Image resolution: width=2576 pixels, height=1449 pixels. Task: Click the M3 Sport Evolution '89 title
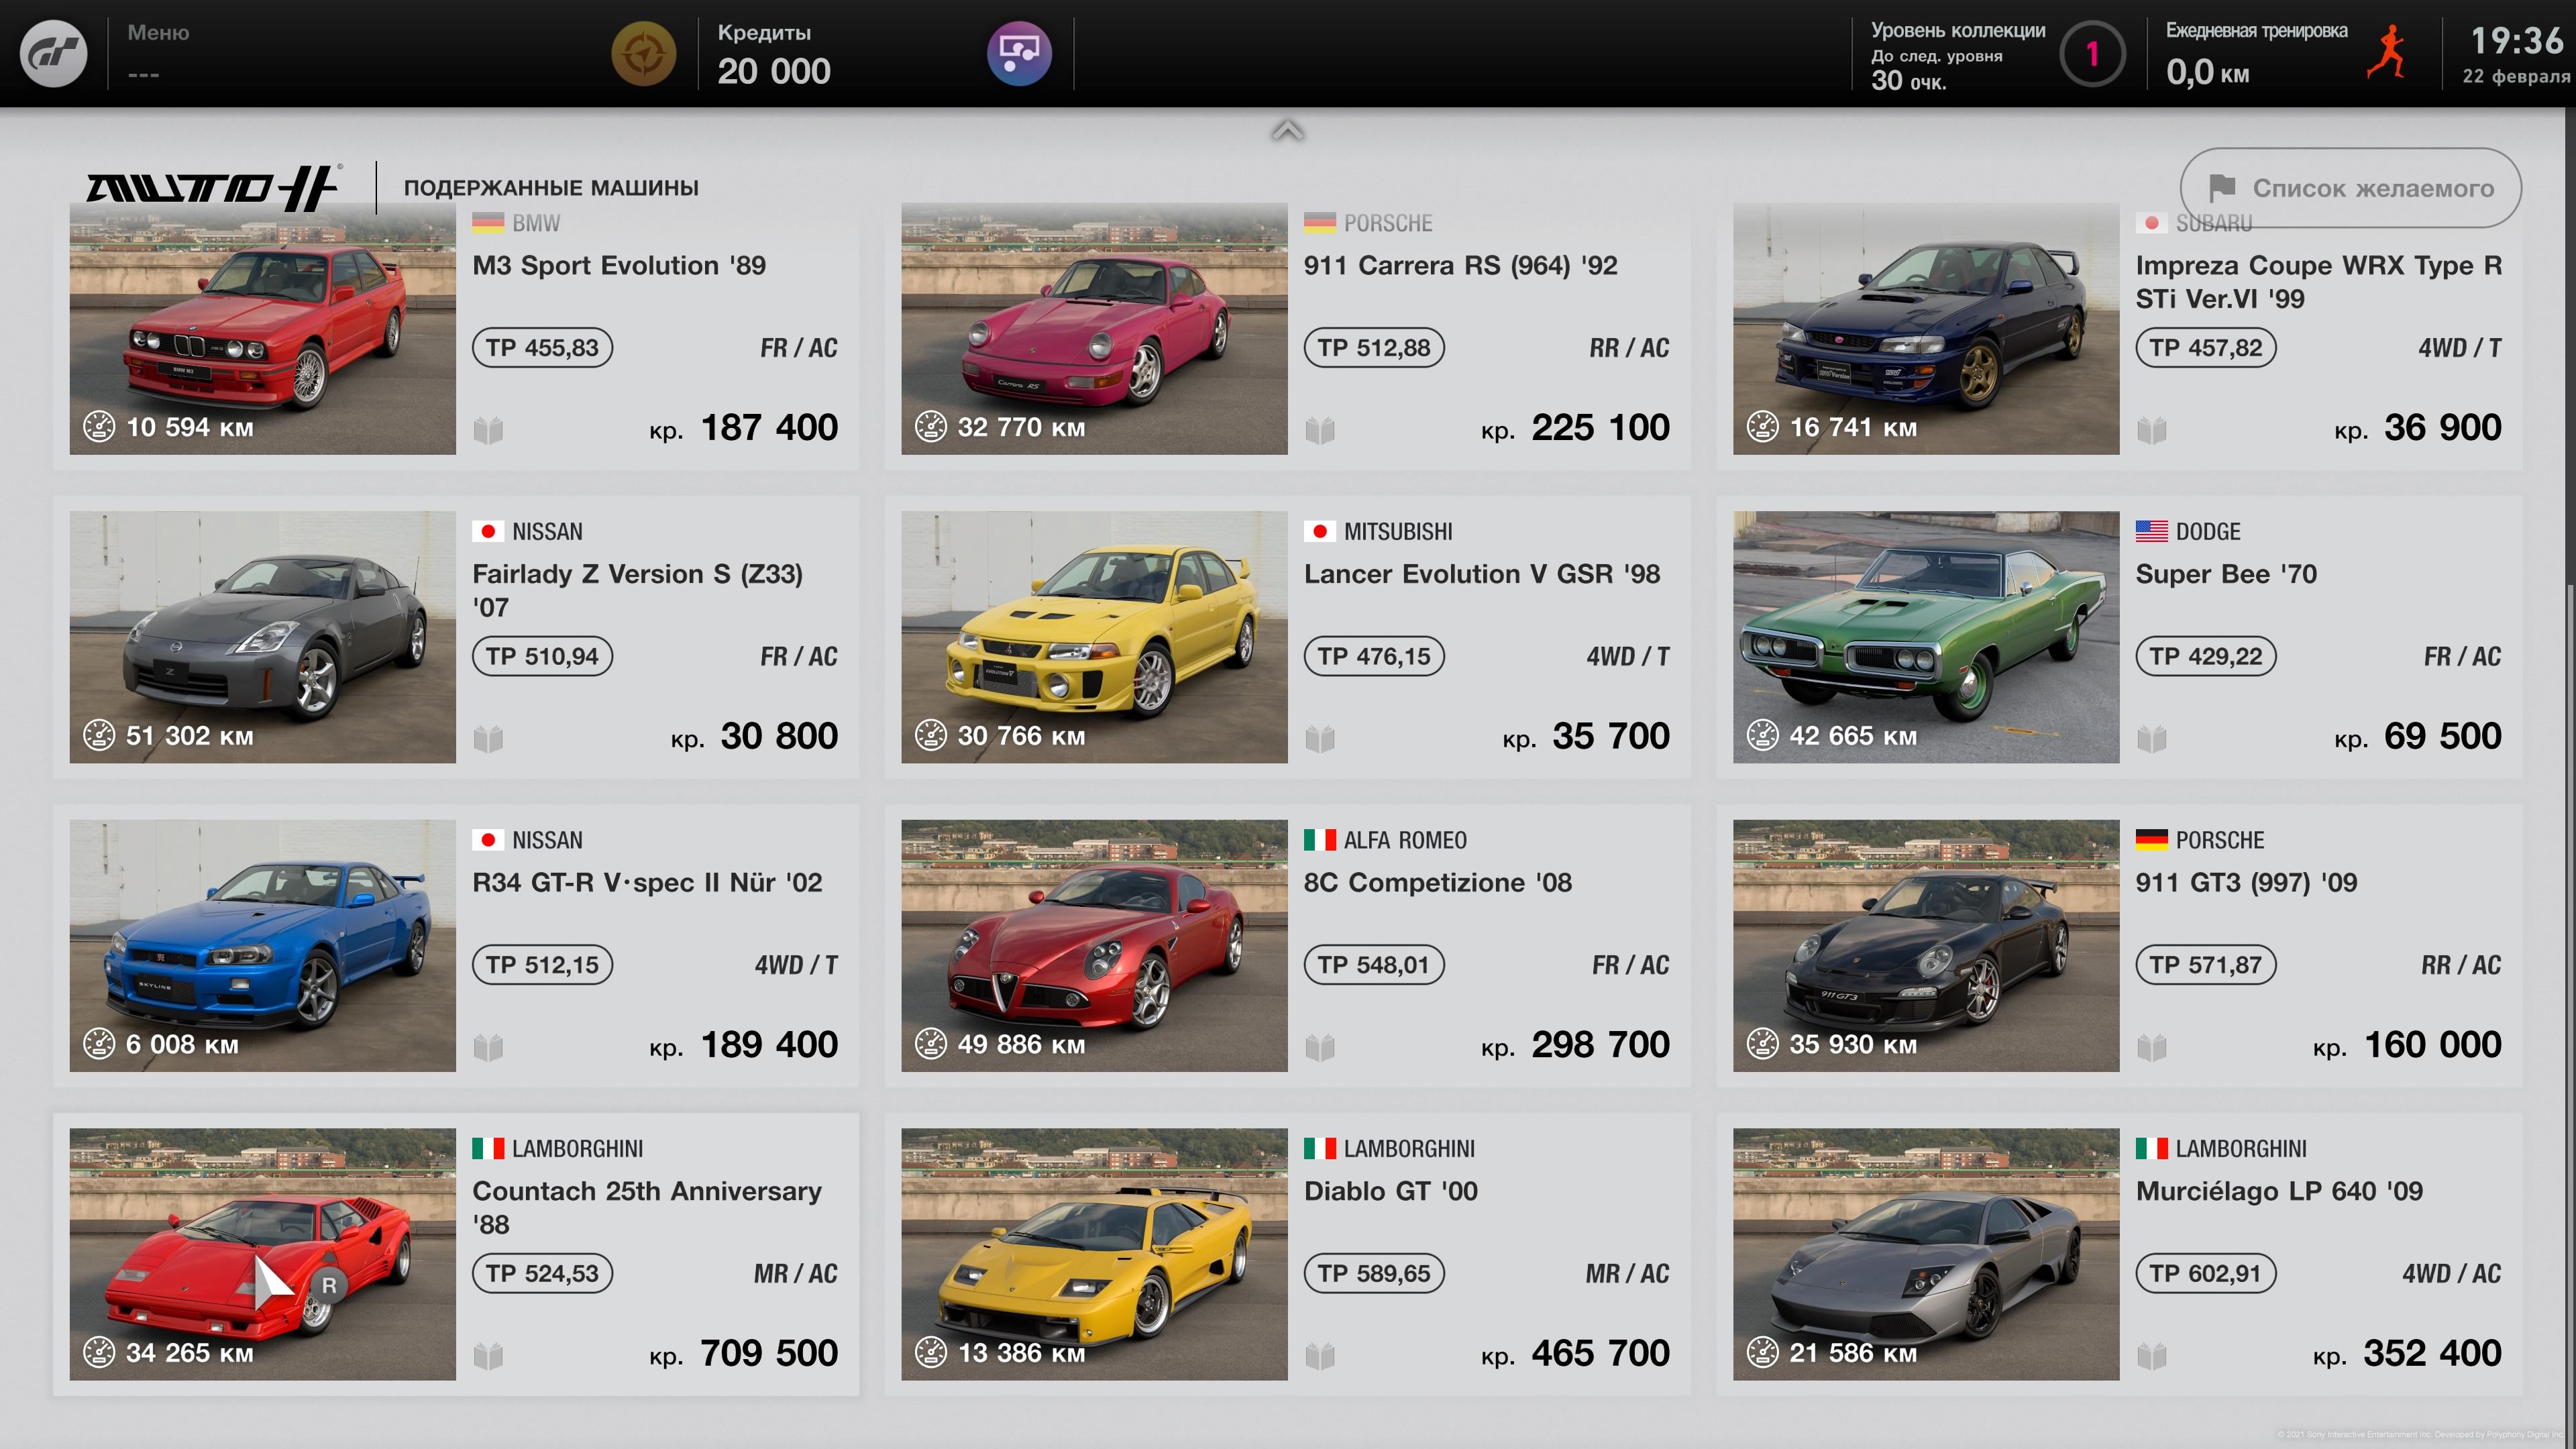click(619, 265)
